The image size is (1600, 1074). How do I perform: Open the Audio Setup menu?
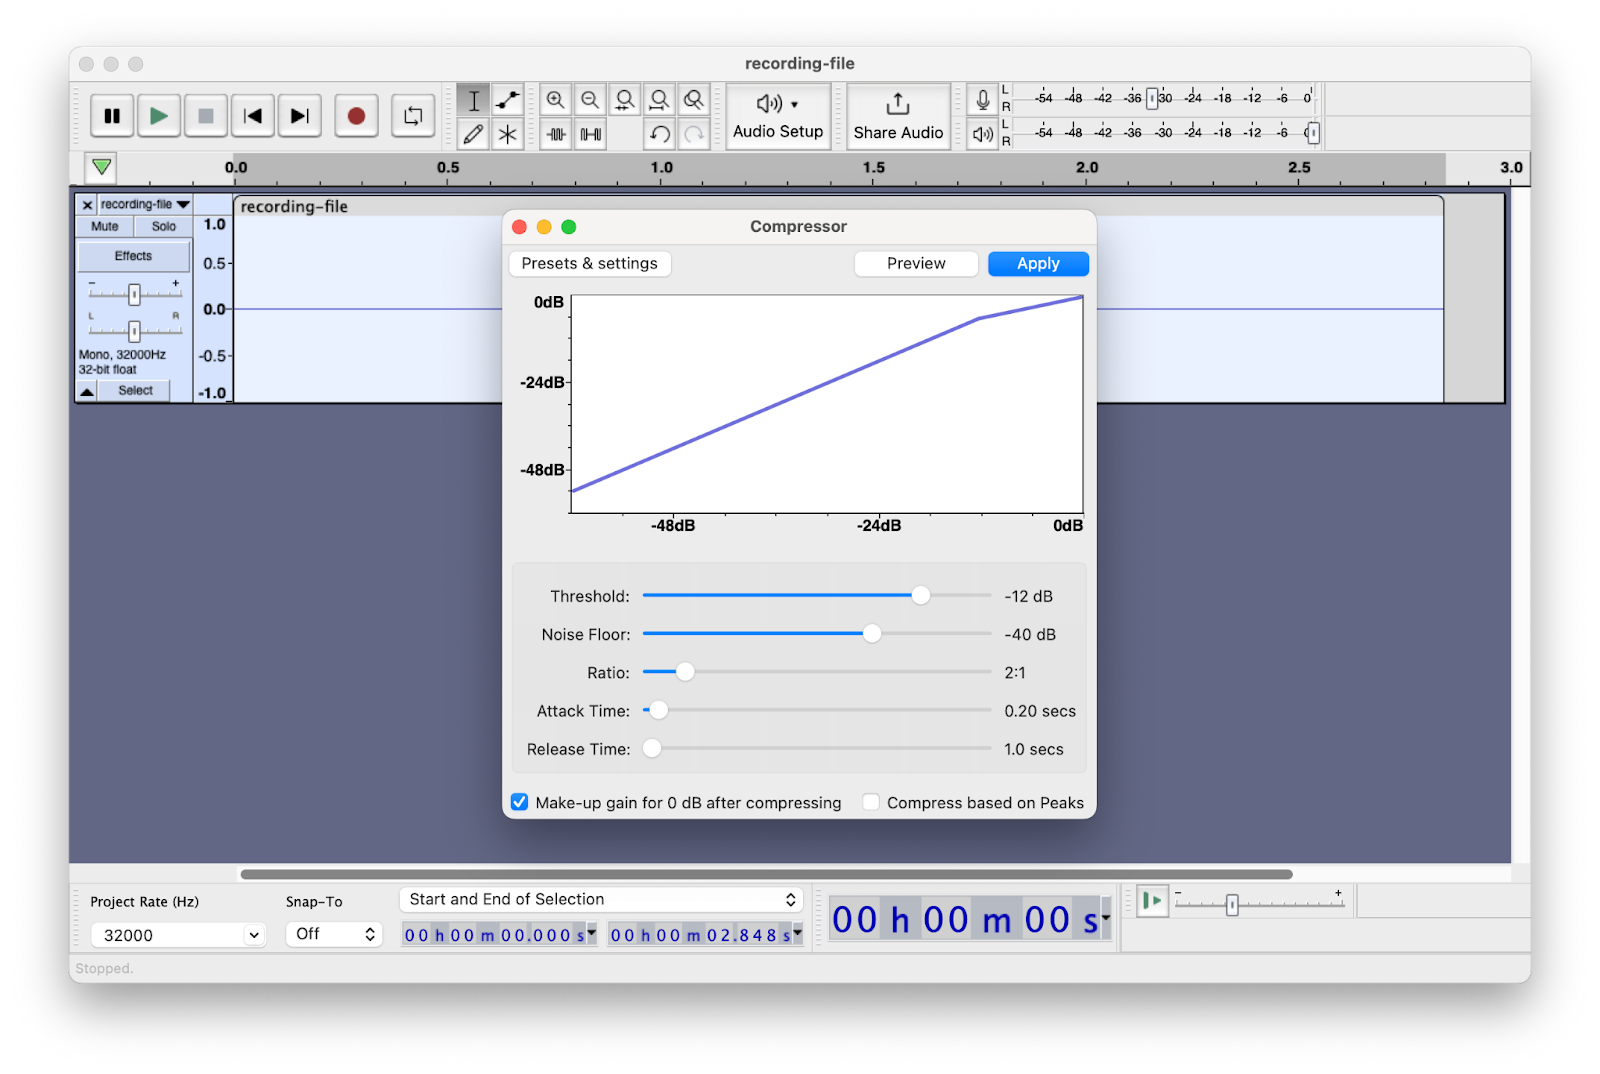(778, 117)
